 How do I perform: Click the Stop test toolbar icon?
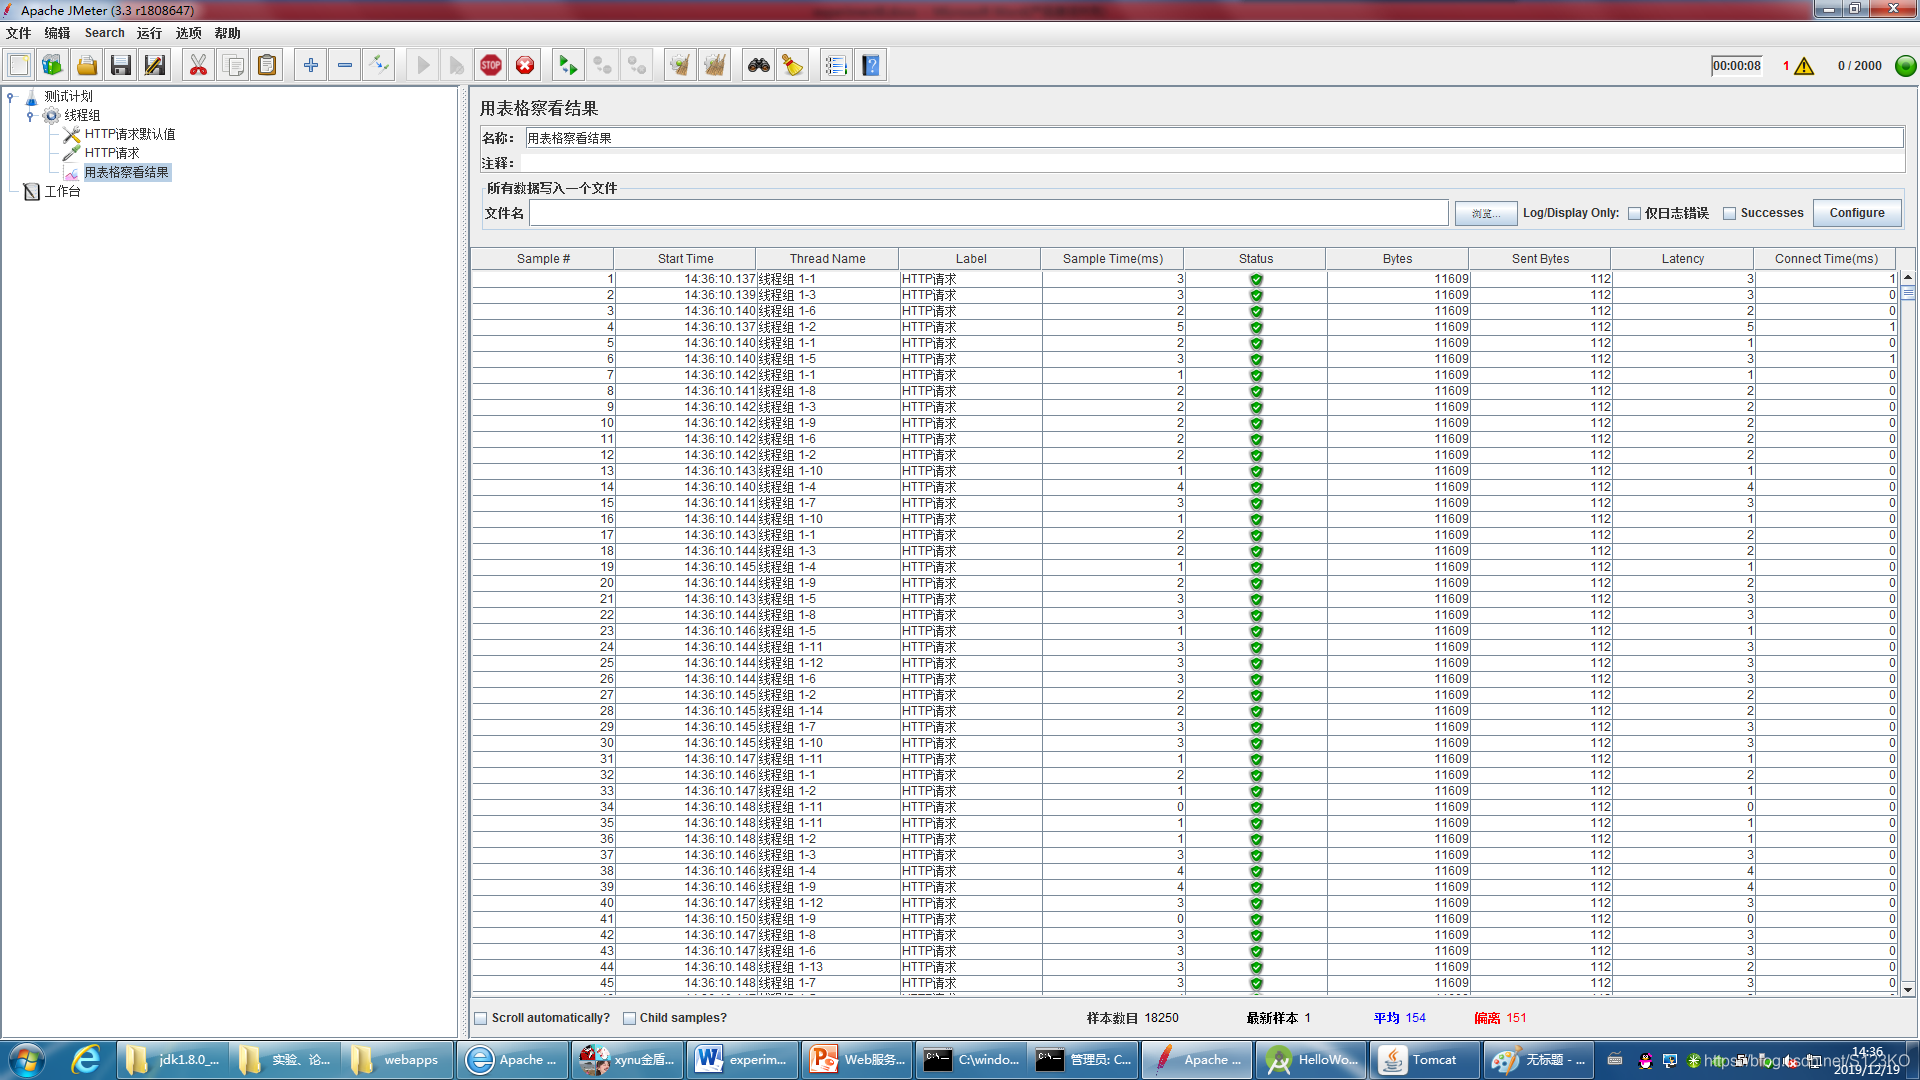pos(491,66)
